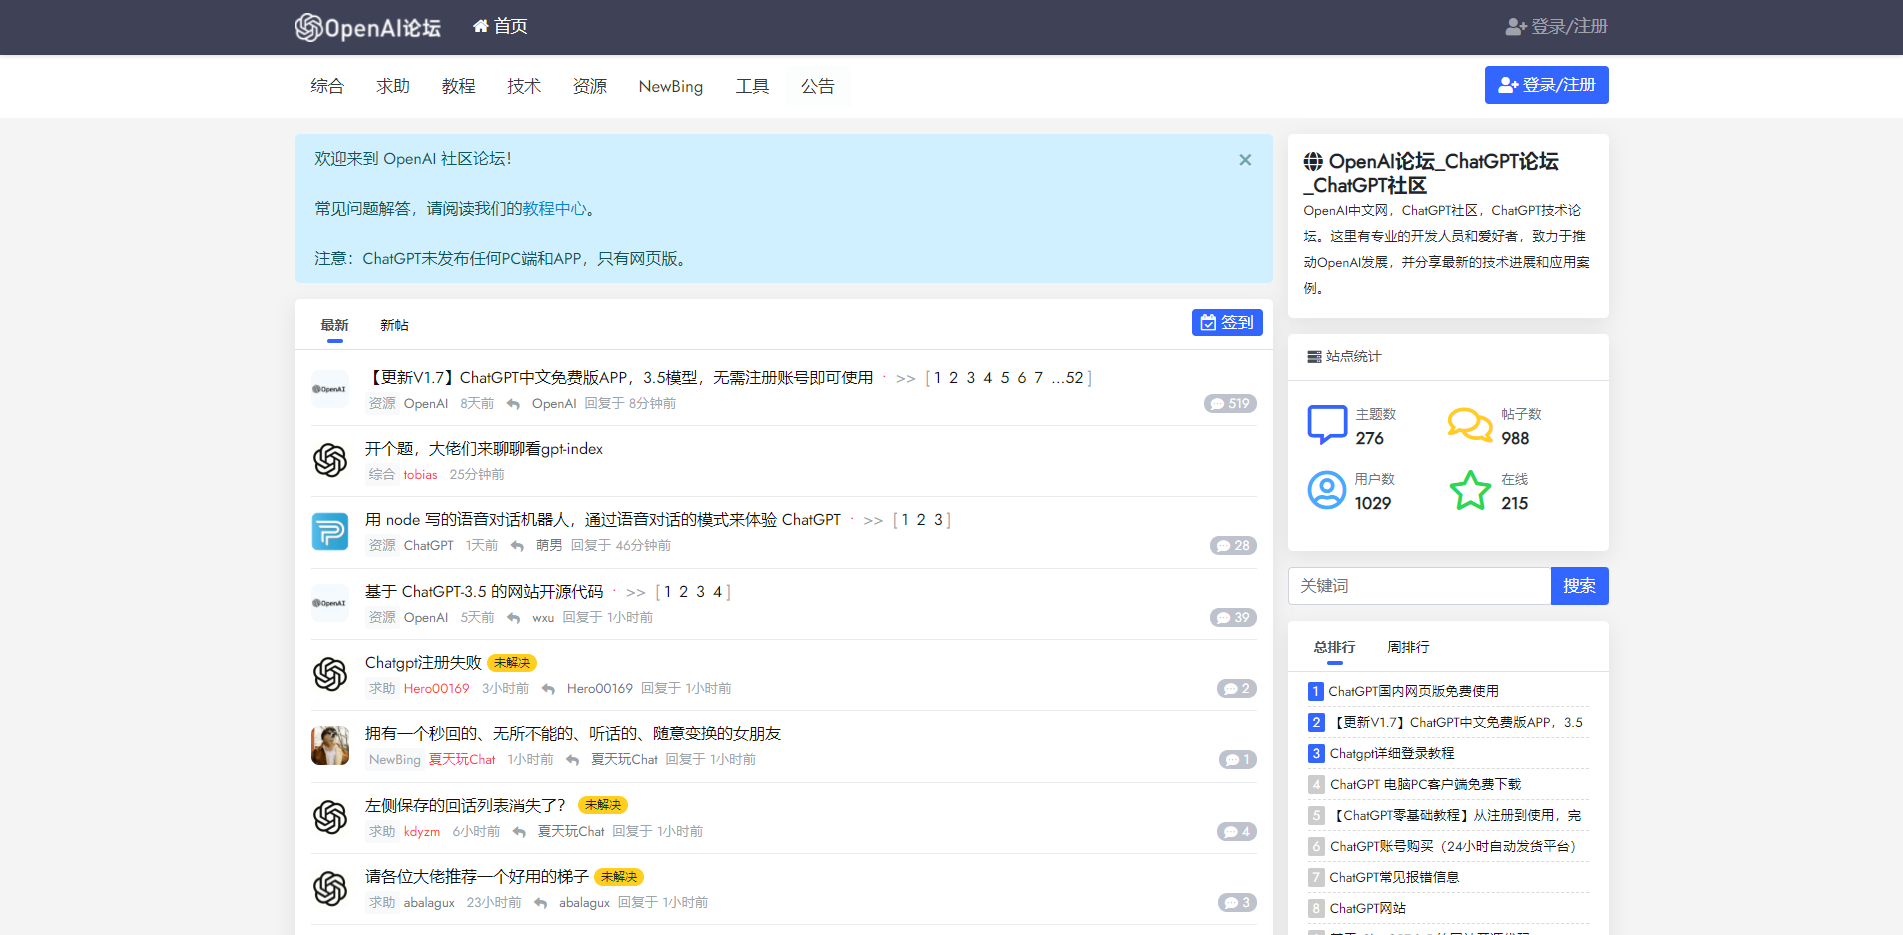The width and height of the screenshot is (1903, 935).
Task: Open user kdyzm profile link
Action: point(421,832)
